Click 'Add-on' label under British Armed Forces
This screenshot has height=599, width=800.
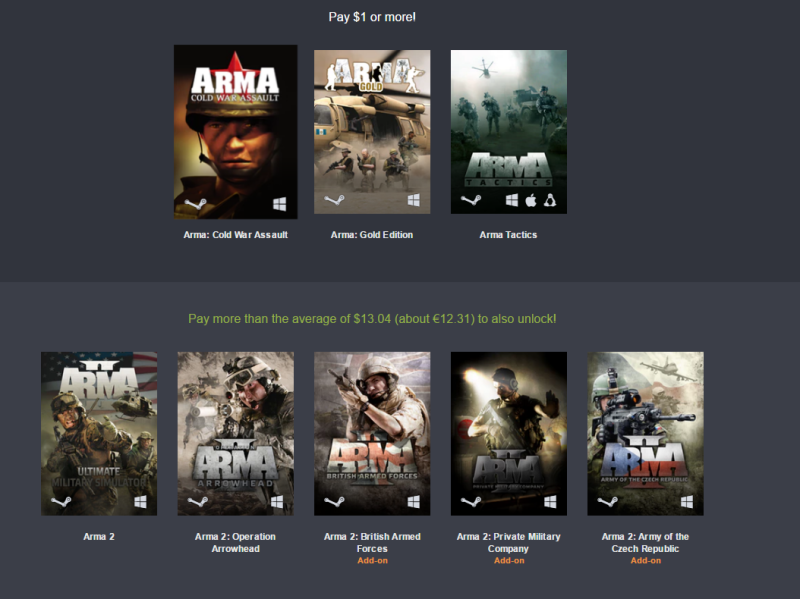pyautogui.click(x=372, y=561)
